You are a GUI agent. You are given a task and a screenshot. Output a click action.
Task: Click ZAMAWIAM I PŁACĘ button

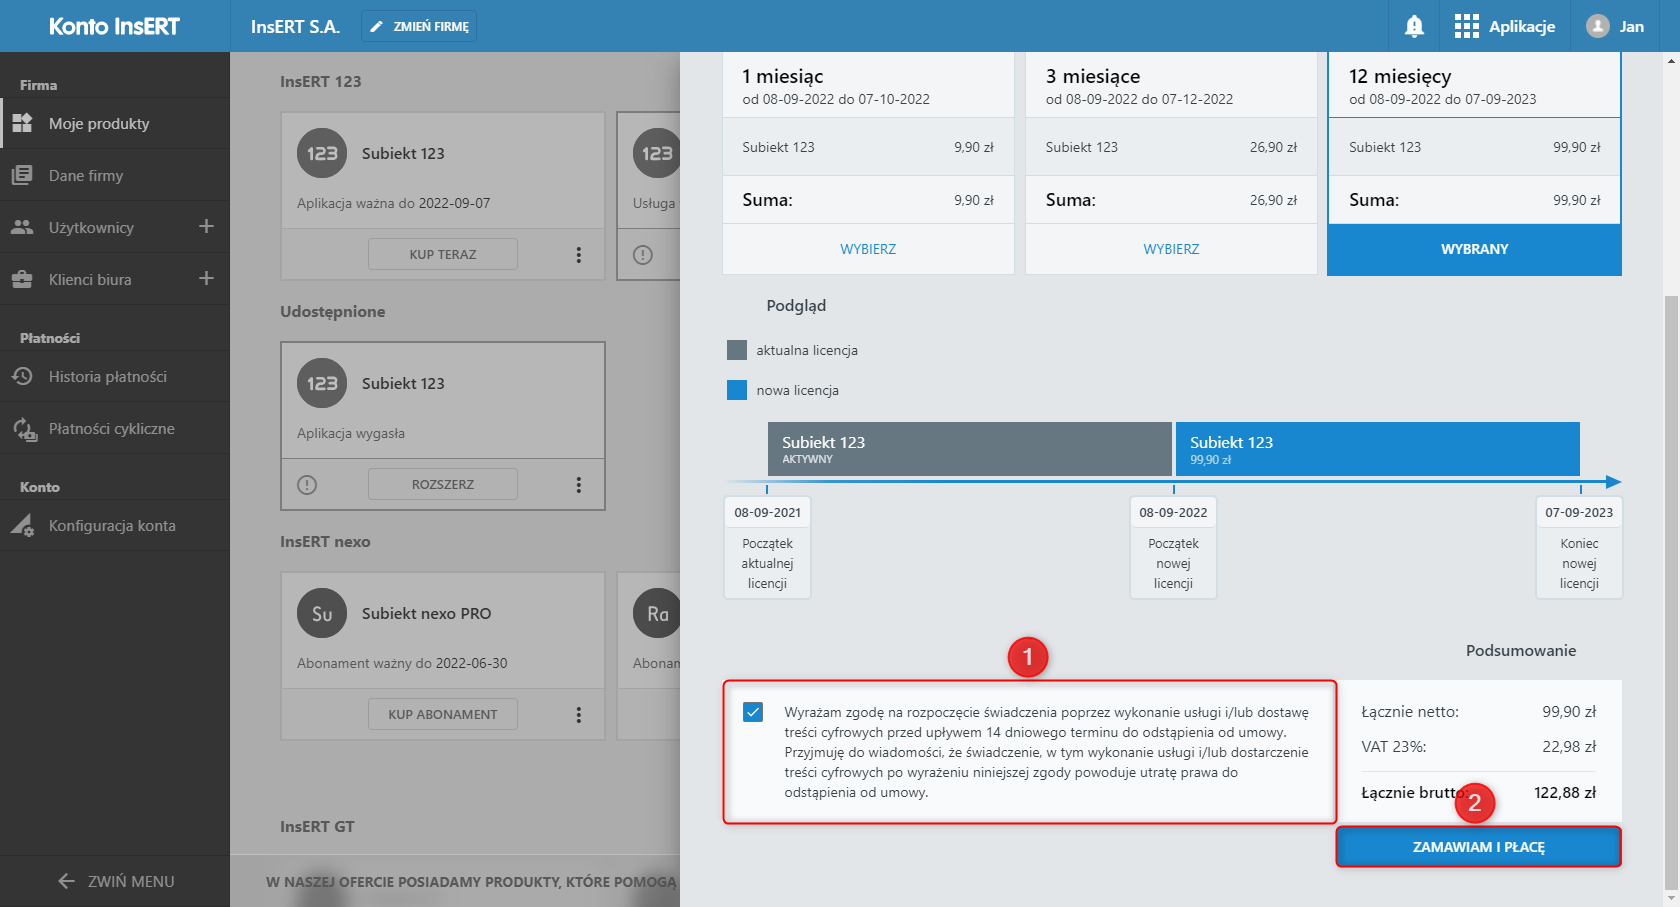pos(1478,847)
